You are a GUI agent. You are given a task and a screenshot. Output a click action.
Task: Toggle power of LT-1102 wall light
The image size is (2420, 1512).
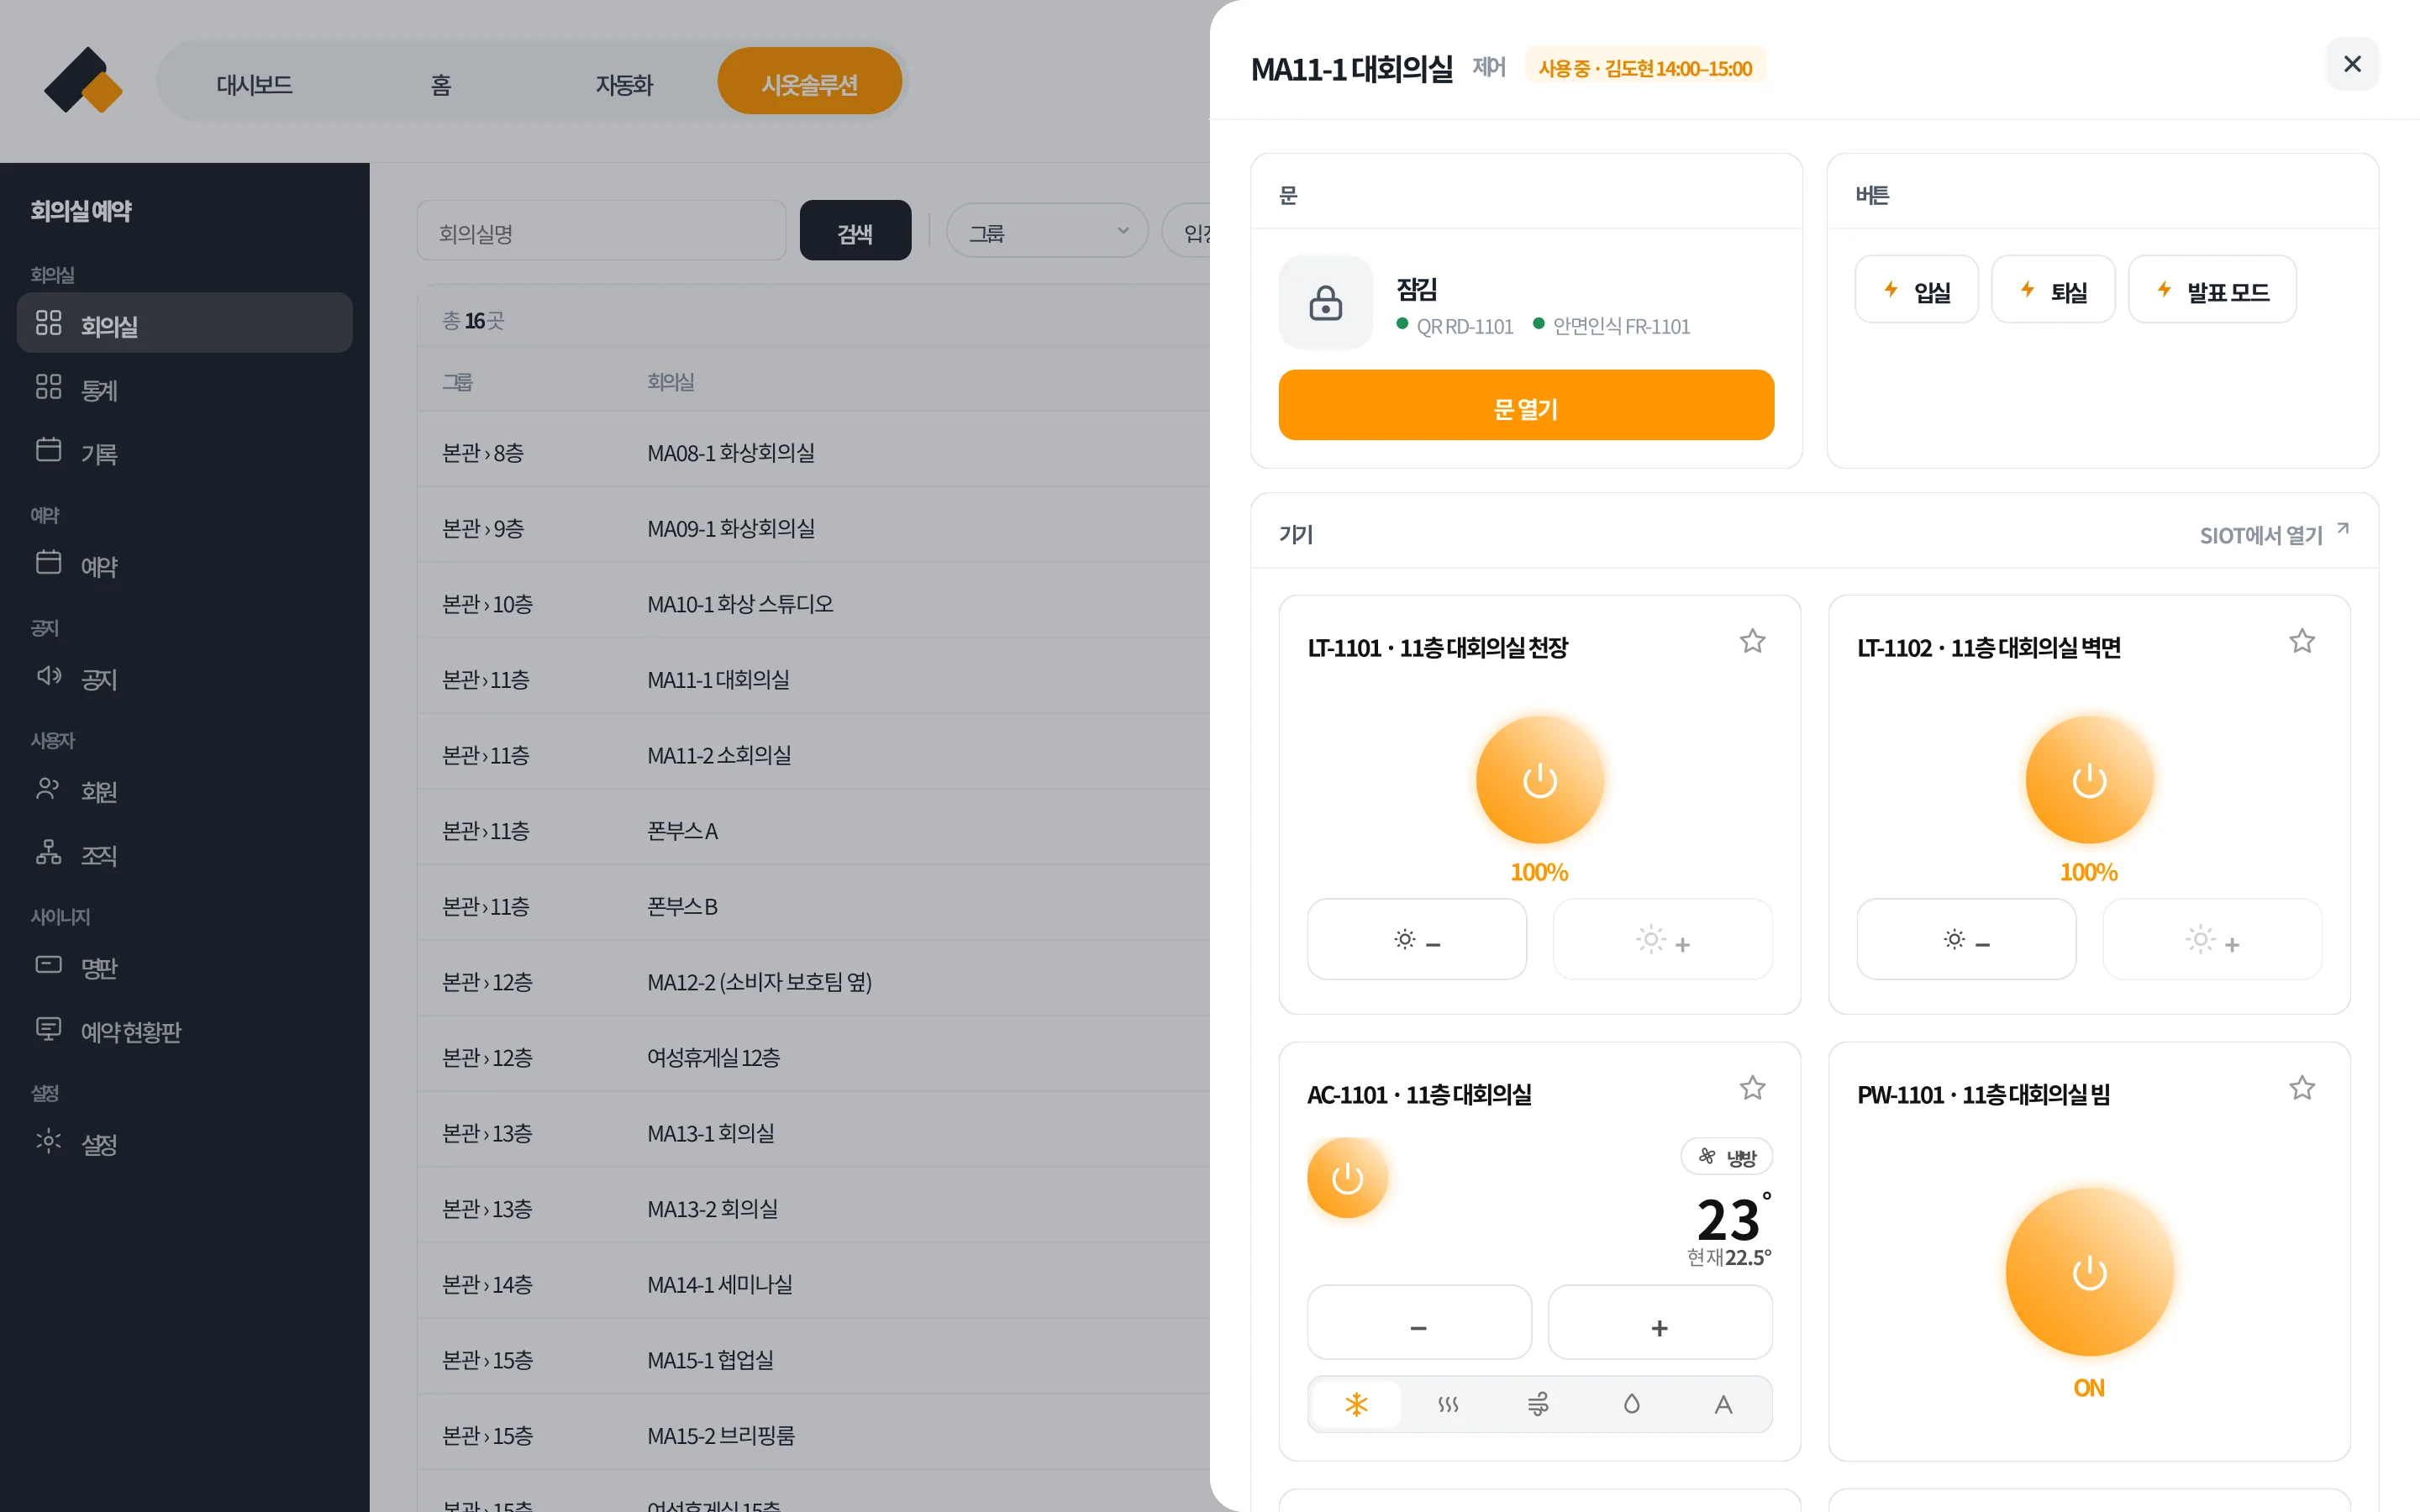(2089, 780)
